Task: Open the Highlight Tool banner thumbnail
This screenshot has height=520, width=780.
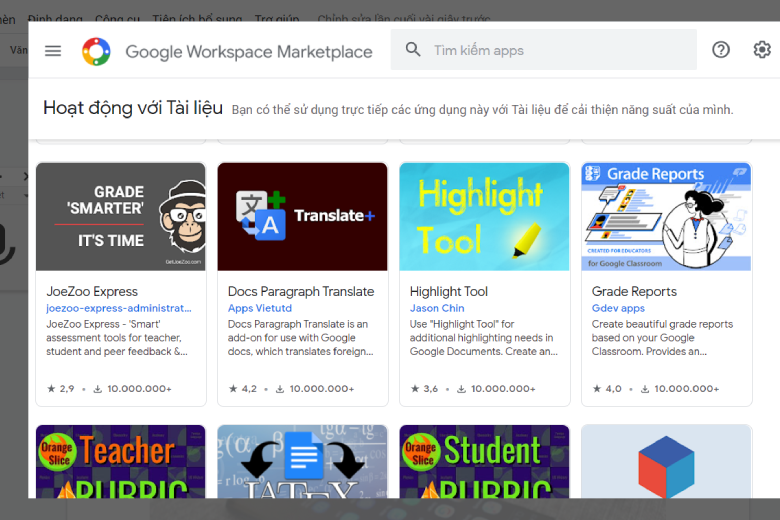Action: click(485, 217)
